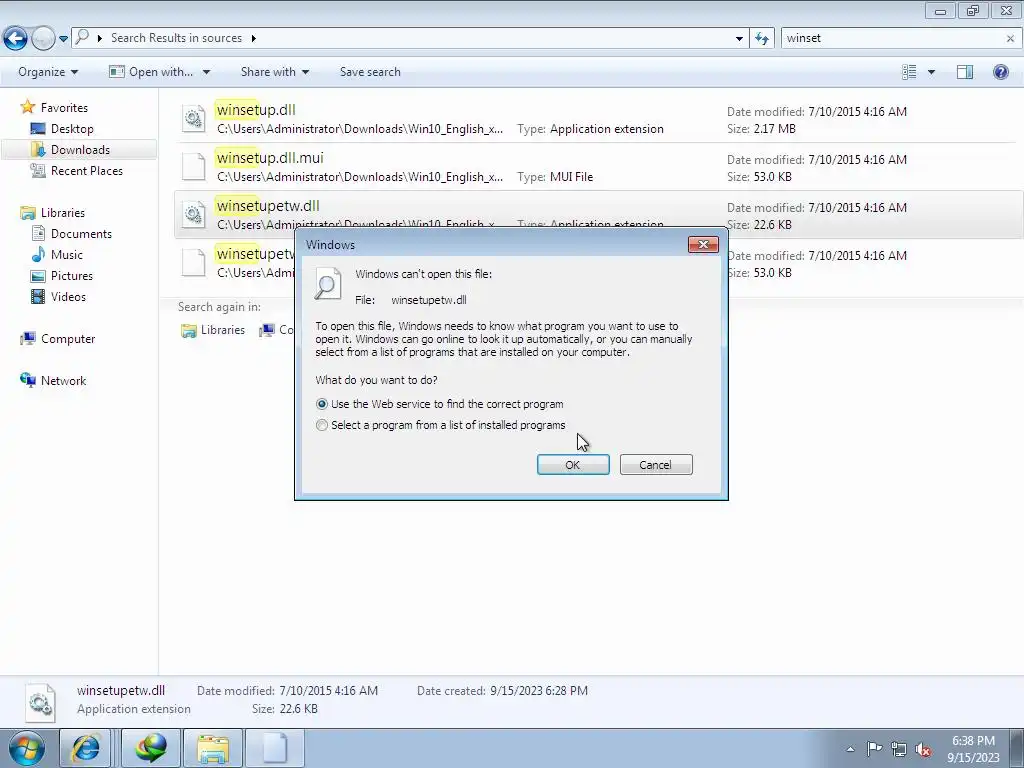The height and width of the screenshot is (768, 1024).
Task: Click the winsetup.dll.mui file icon
Action: [194, 167]
